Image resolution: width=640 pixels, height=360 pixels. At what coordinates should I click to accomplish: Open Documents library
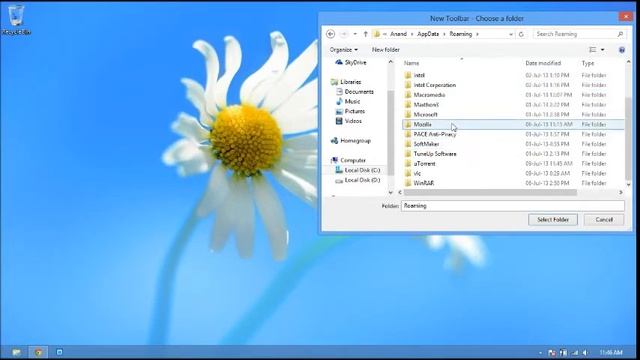click(354, 92)
